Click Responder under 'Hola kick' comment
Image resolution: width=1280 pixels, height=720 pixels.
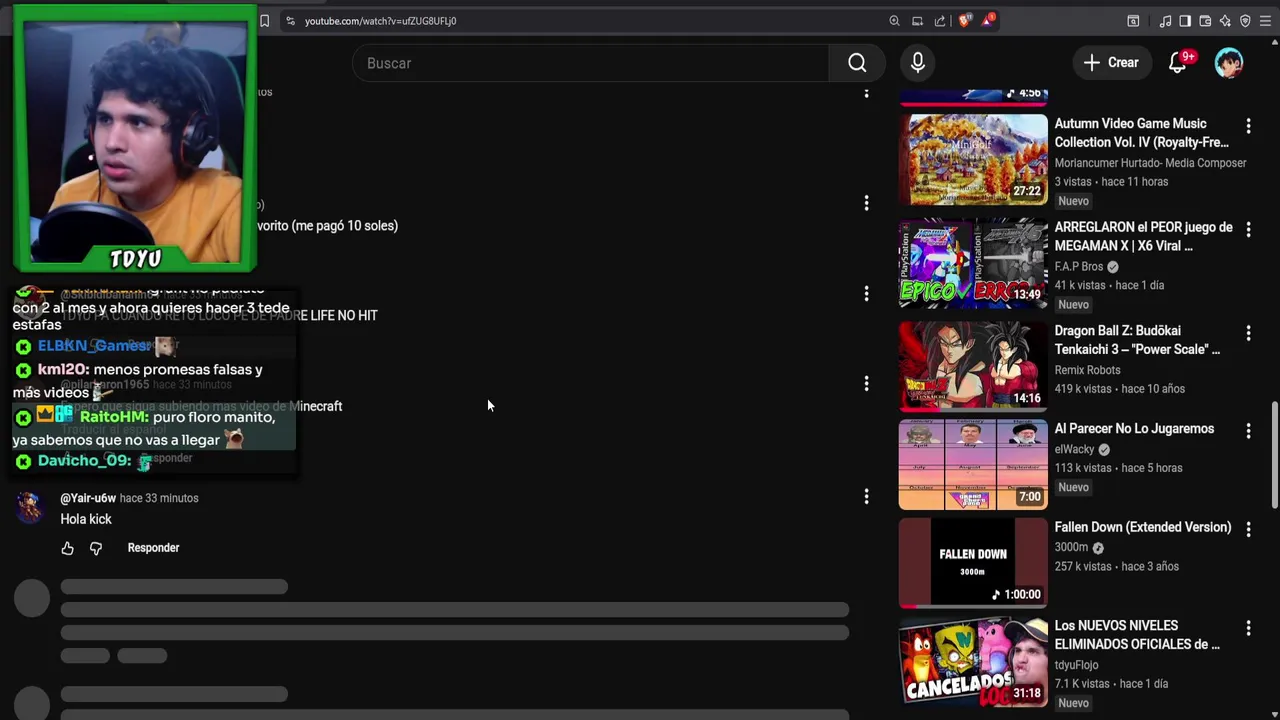[x=153, y=548]
